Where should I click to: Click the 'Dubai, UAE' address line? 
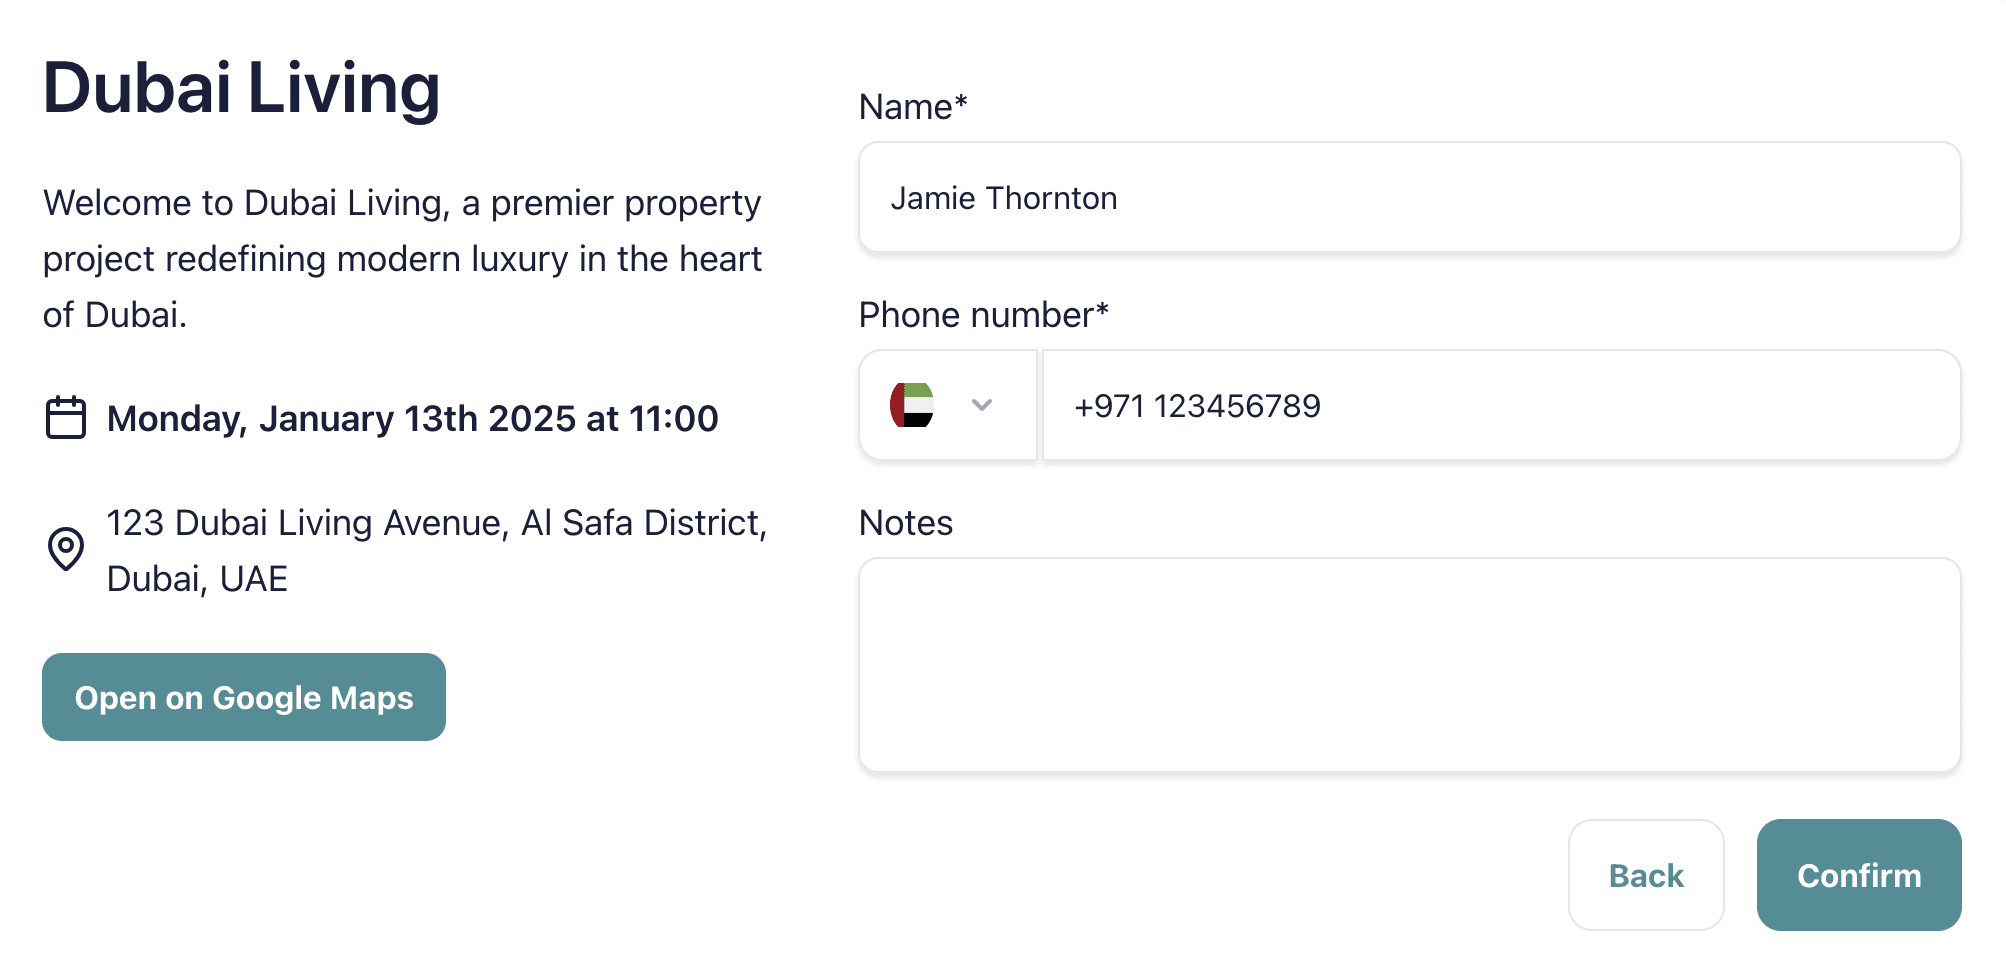(197, 579)
